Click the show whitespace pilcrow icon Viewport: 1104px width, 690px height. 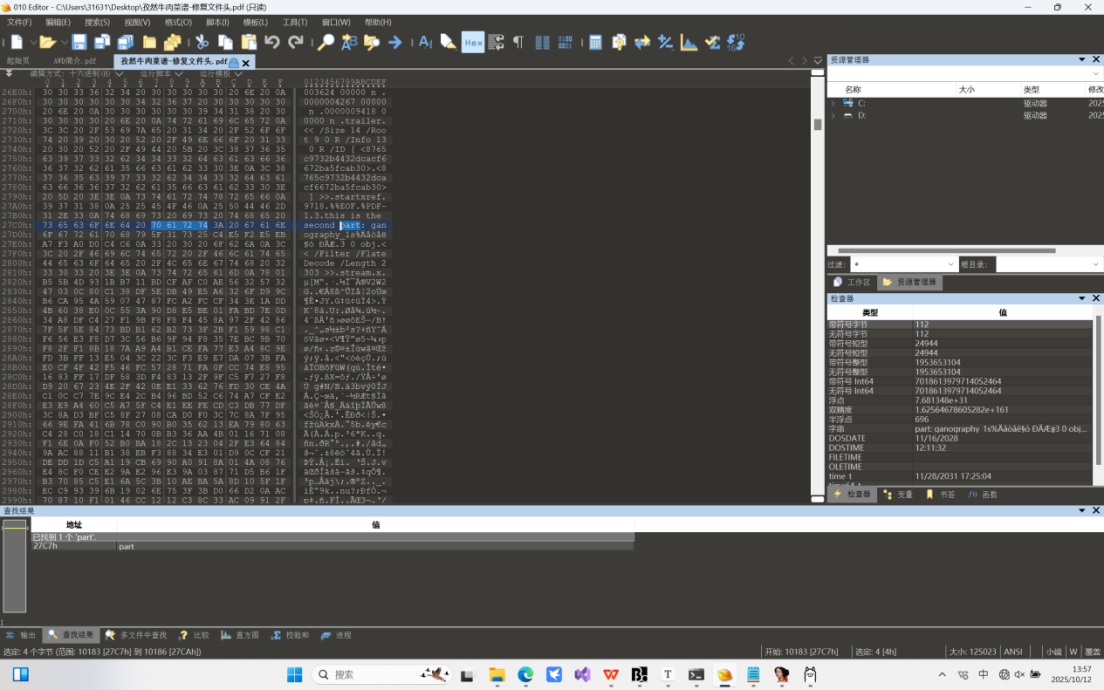(x=518, y=42)
